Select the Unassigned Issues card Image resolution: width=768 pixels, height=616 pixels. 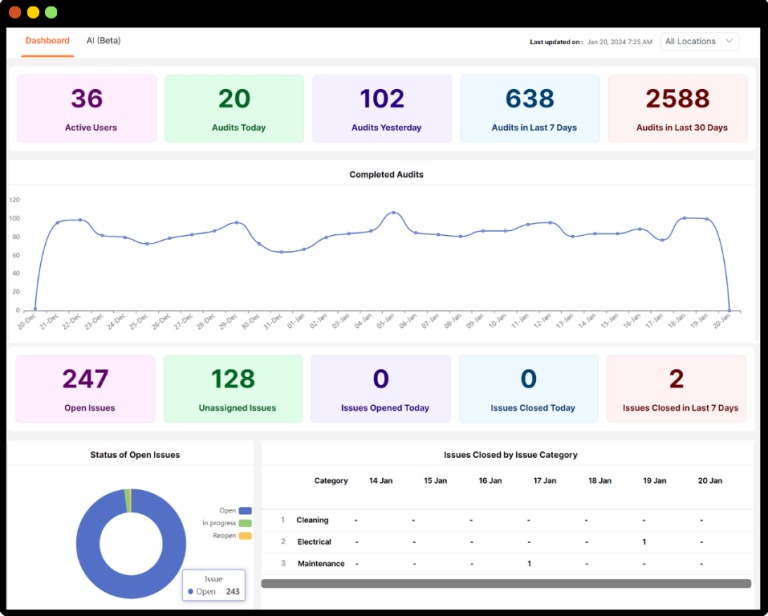[x=233, y=389]
